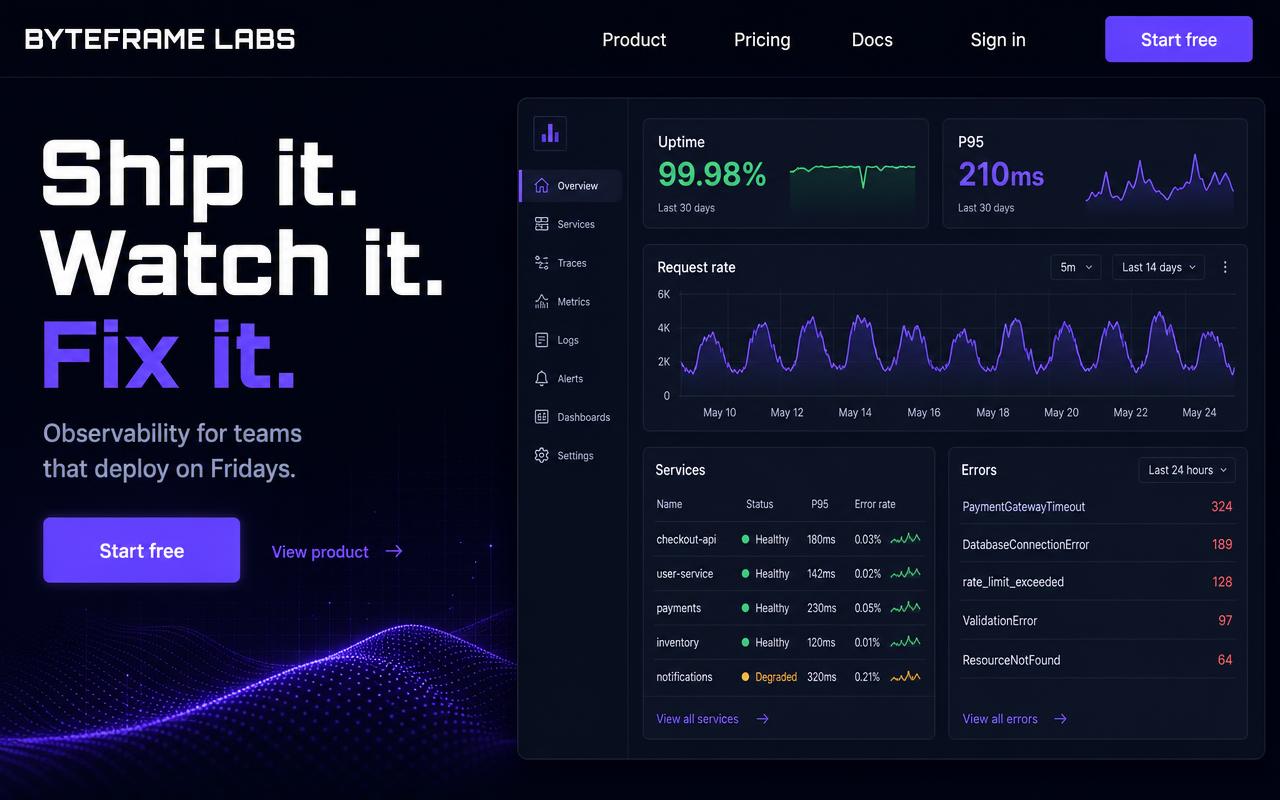This screenshot has width=1280, height=800.
Task: Click the BYTEFRAME LABS logo
Action: click(160, 39)
